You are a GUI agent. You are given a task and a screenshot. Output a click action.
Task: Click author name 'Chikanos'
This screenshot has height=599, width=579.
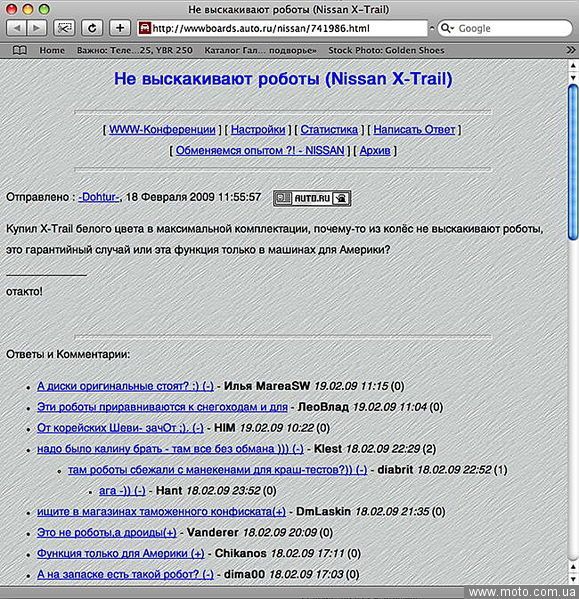241,554
